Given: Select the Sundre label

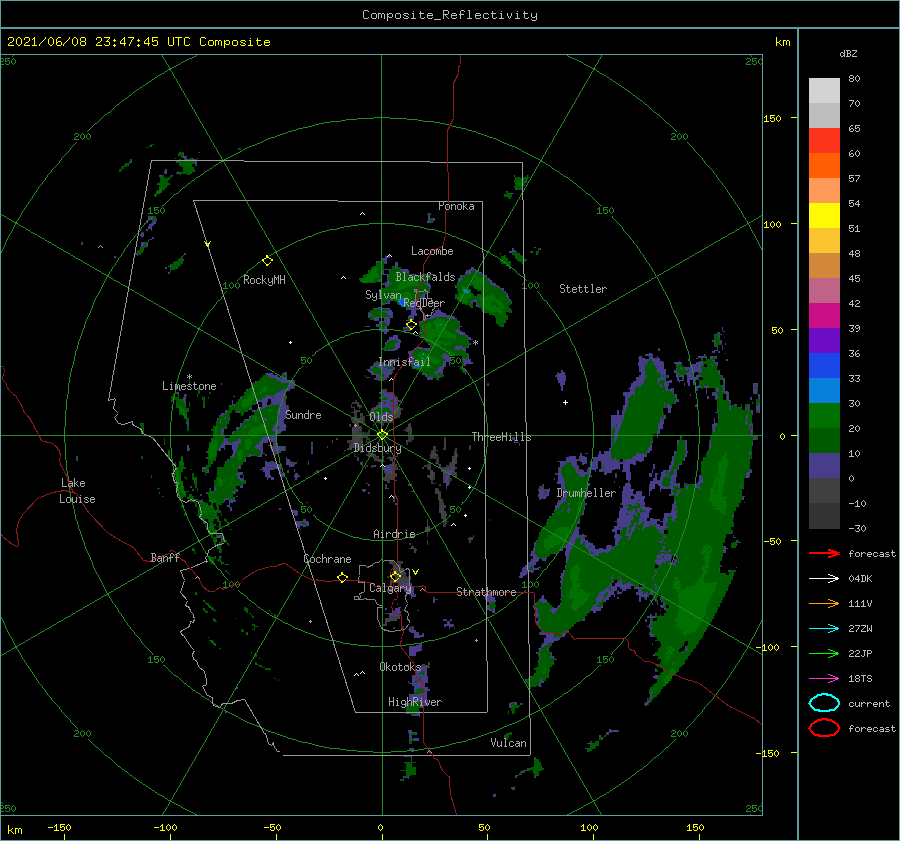Looking at the screenshot, I should (303, 414).
